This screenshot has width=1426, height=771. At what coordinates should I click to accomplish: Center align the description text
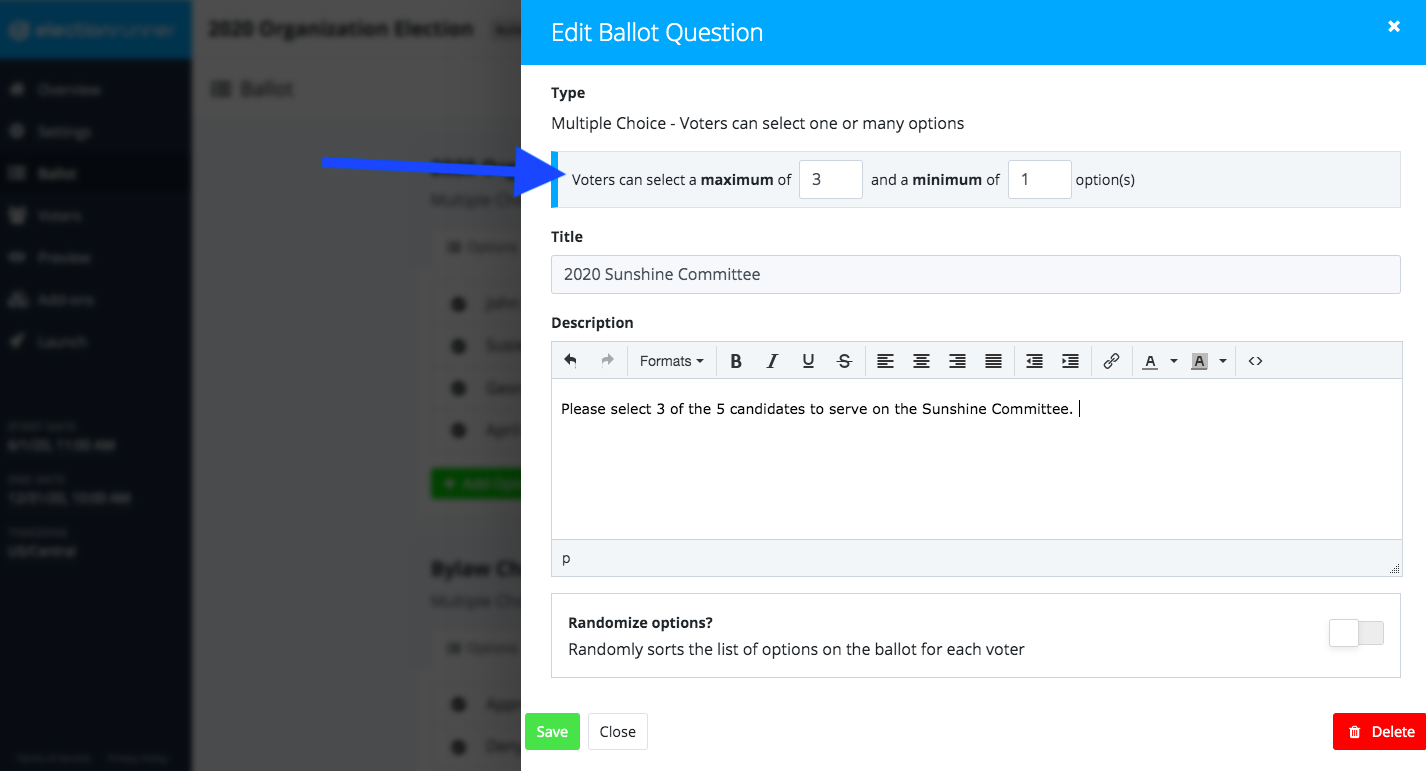(x=921, y=361)
